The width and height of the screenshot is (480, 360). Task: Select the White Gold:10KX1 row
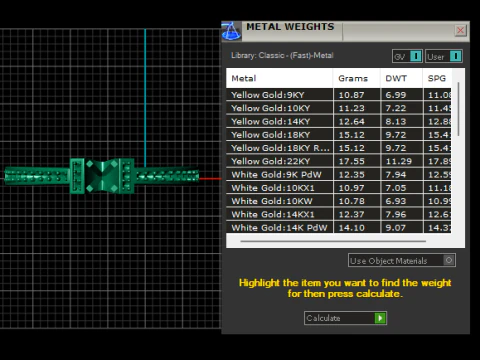[339, 188]
